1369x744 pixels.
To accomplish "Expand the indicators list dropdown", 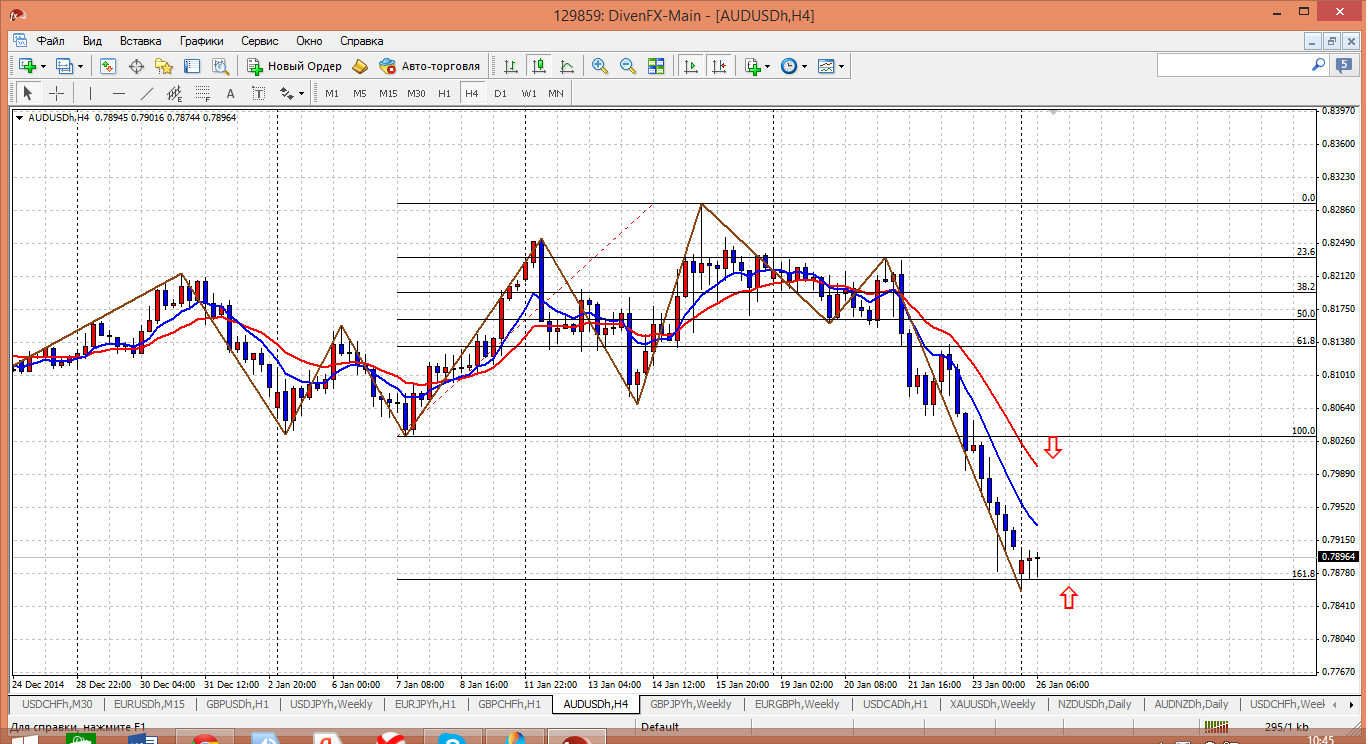I will (768, 66).
